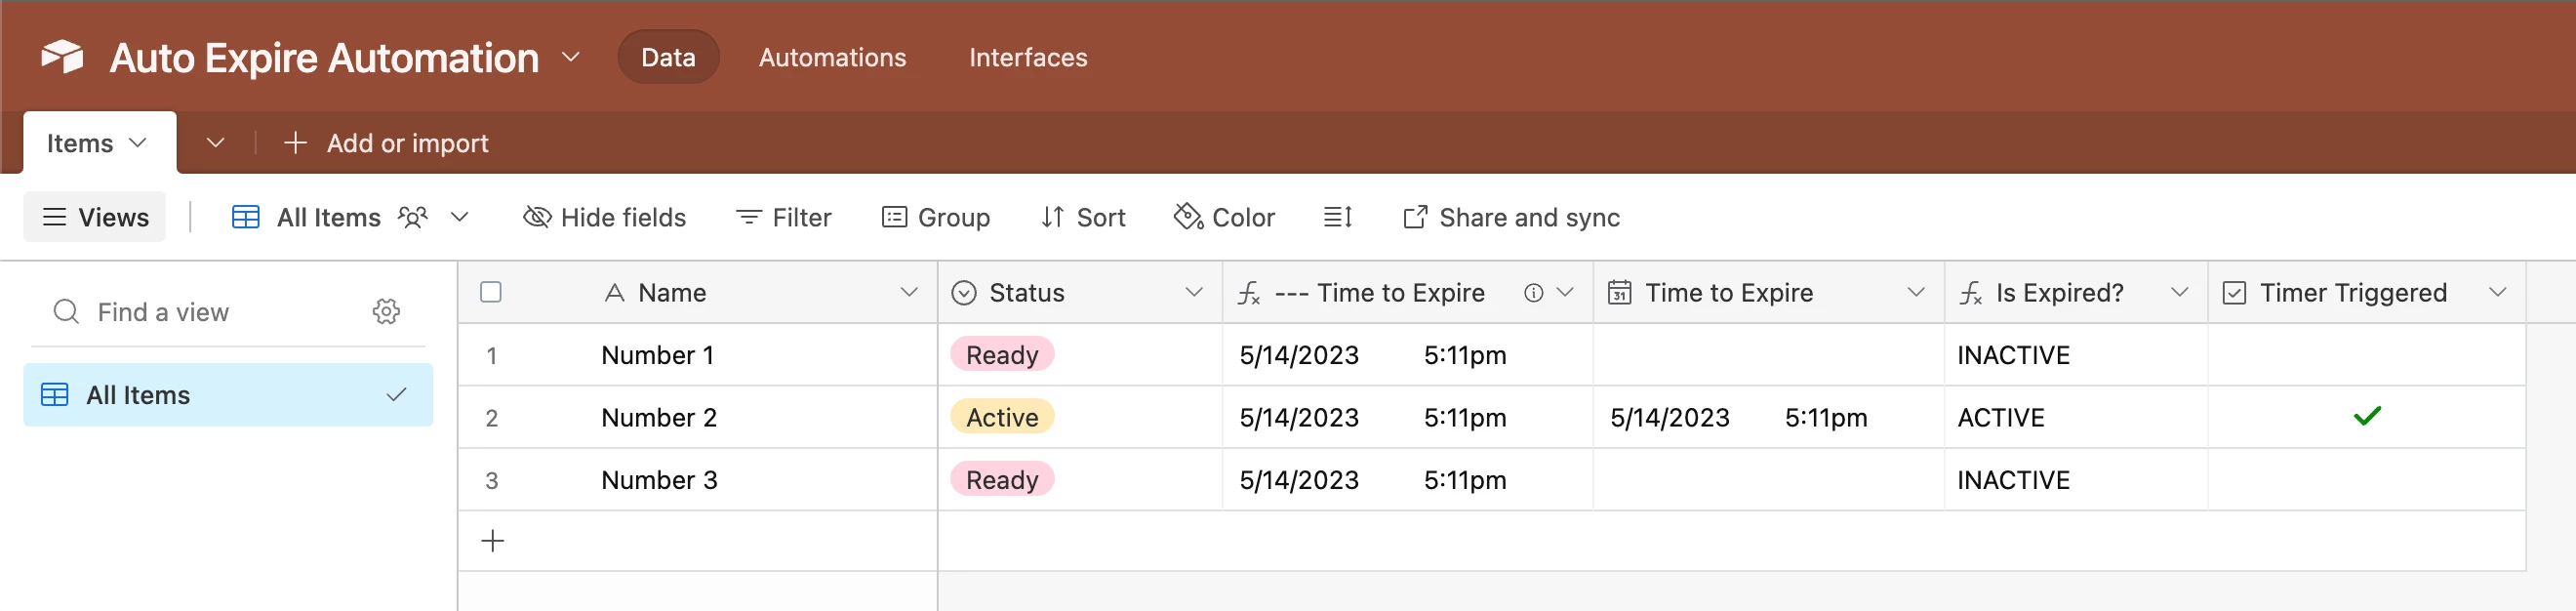This screenshot has width=2576, height=611.
Task: Click Hide fields
Action: tap(604, 217)
